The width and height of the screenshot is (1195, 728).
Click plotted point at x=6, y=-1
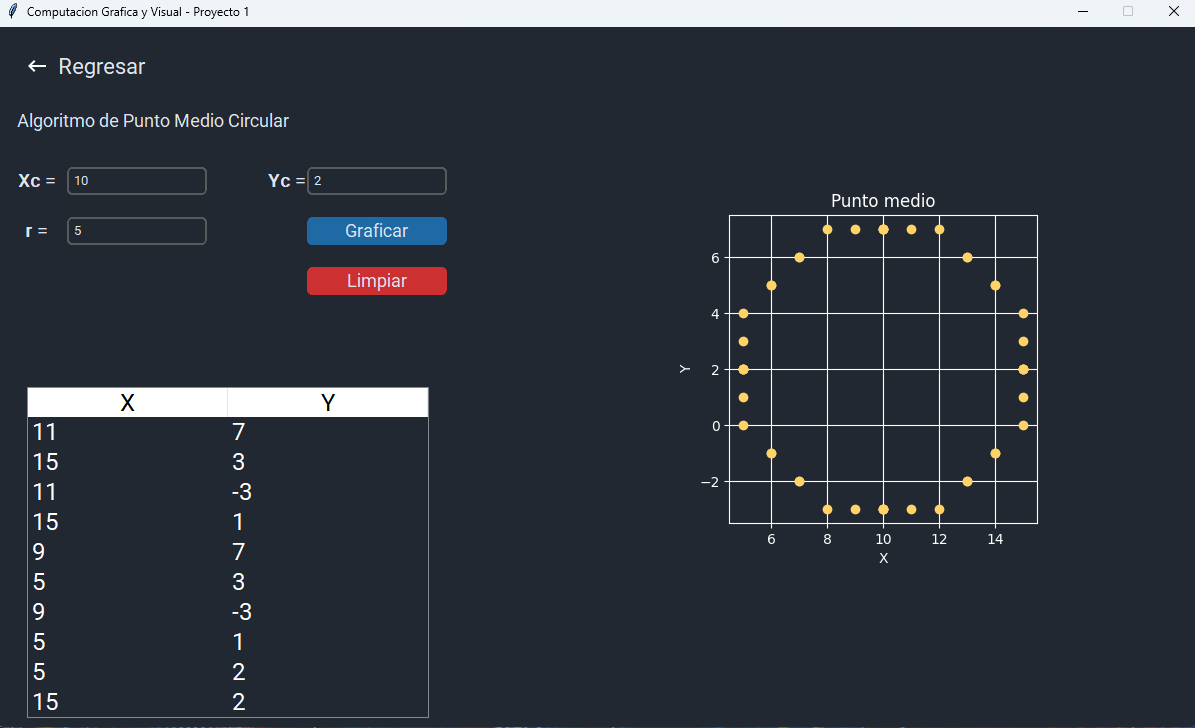(771, 454)
